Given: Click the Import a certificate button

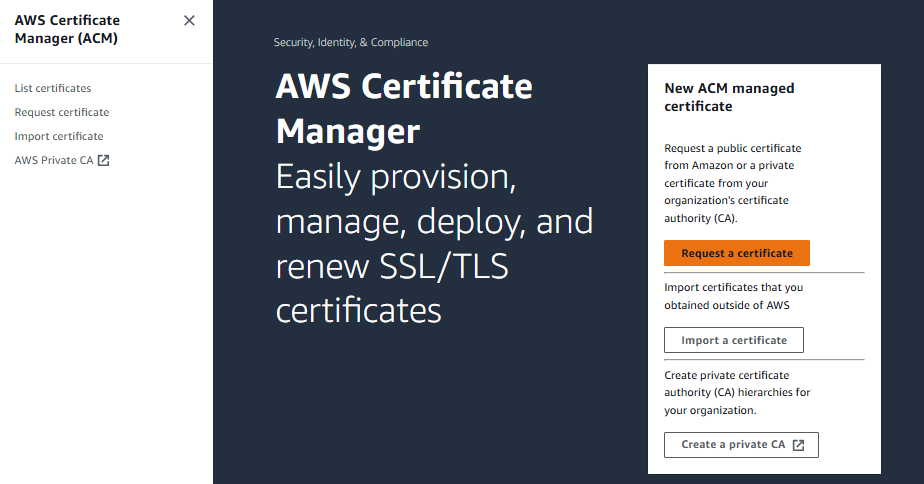Looking at the screenshot, I should click(734, 340).
